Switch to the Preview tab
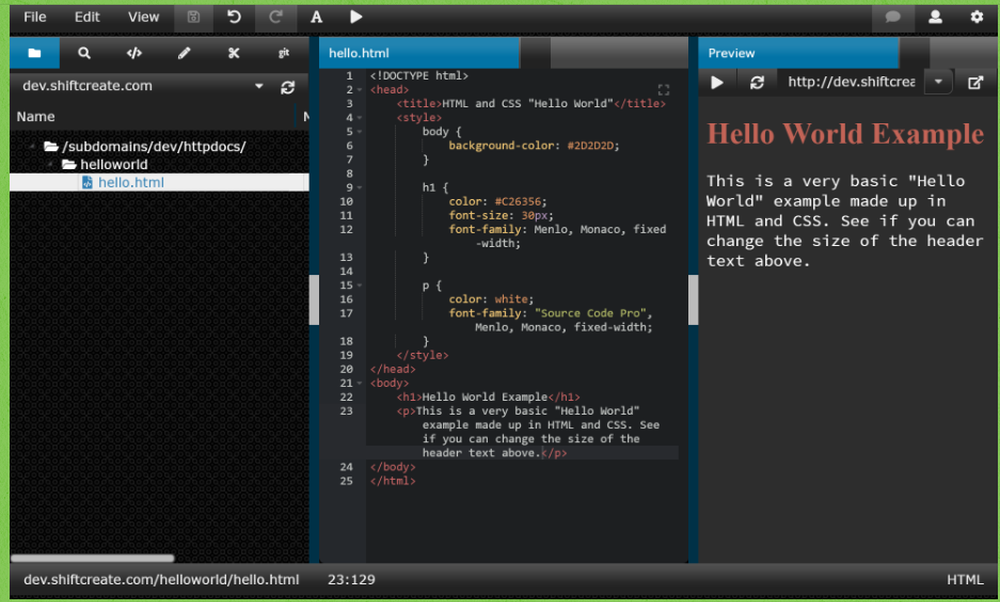This screenshot has height=602, width=1000. (798, 53)
